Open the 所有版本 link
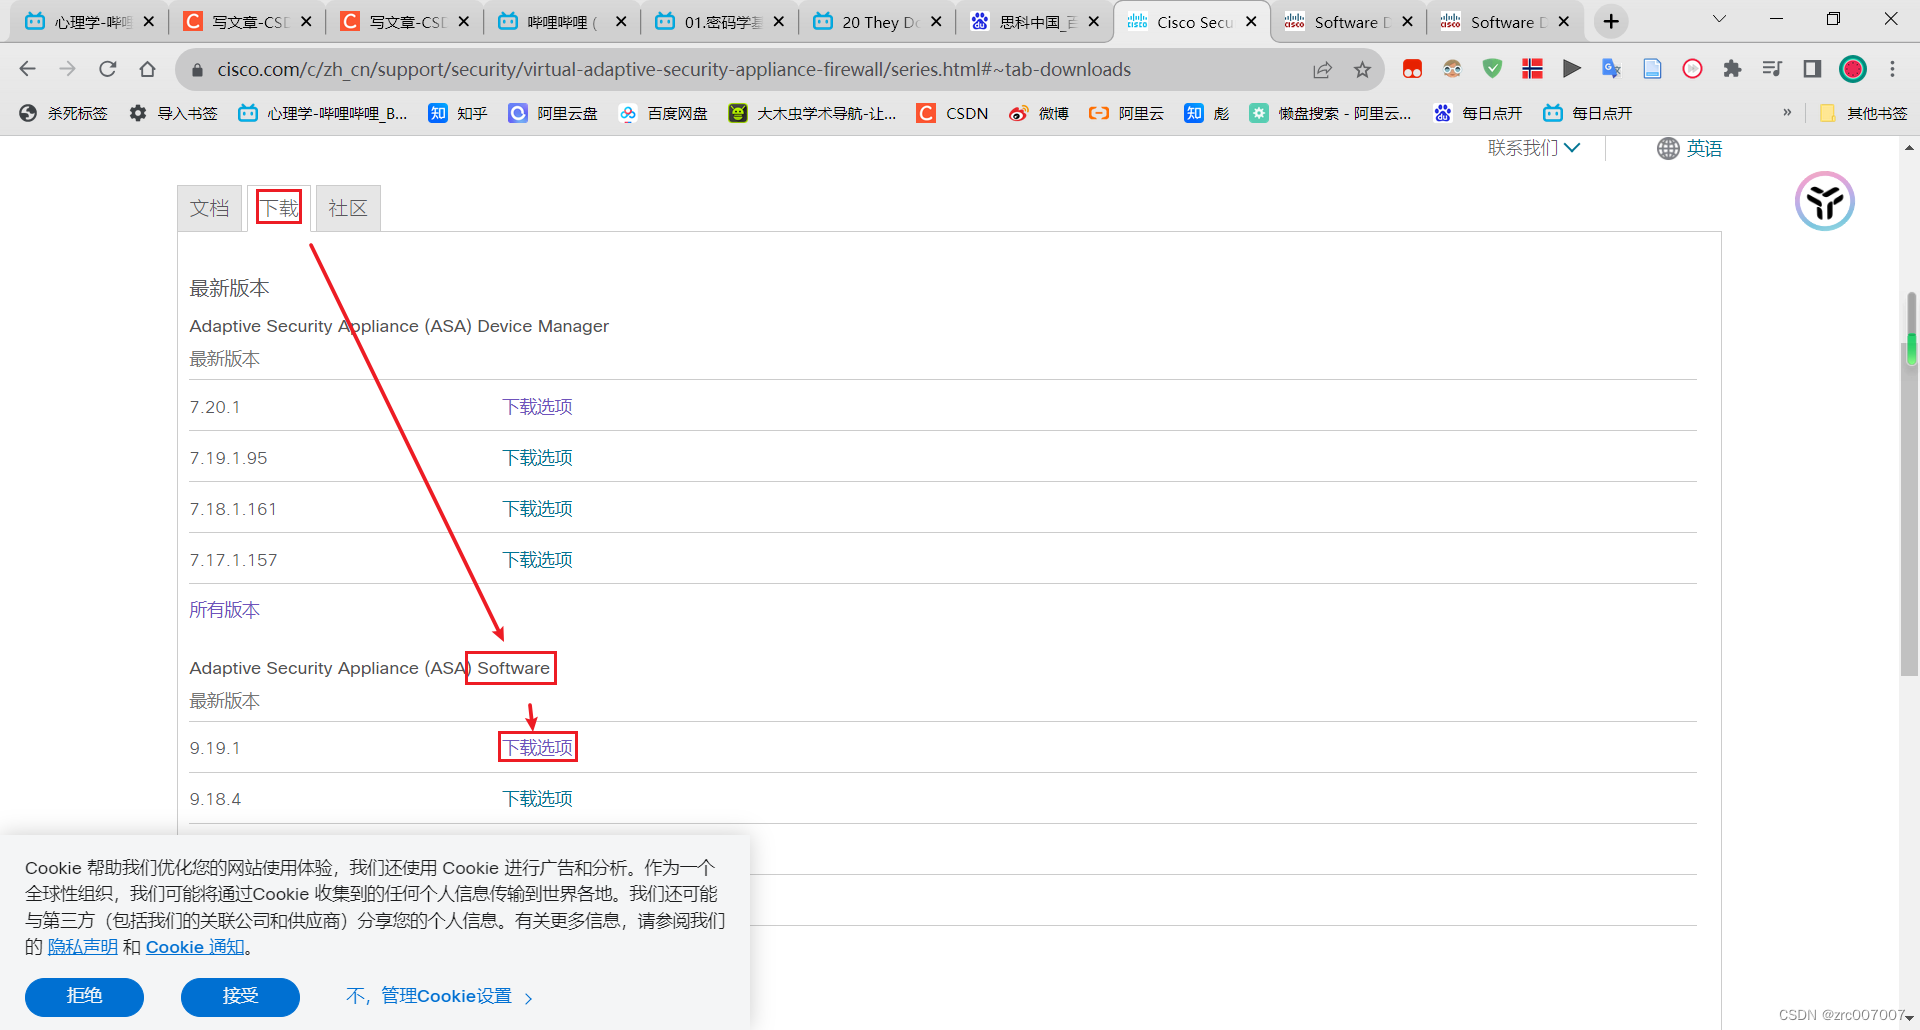 (225, 610)
